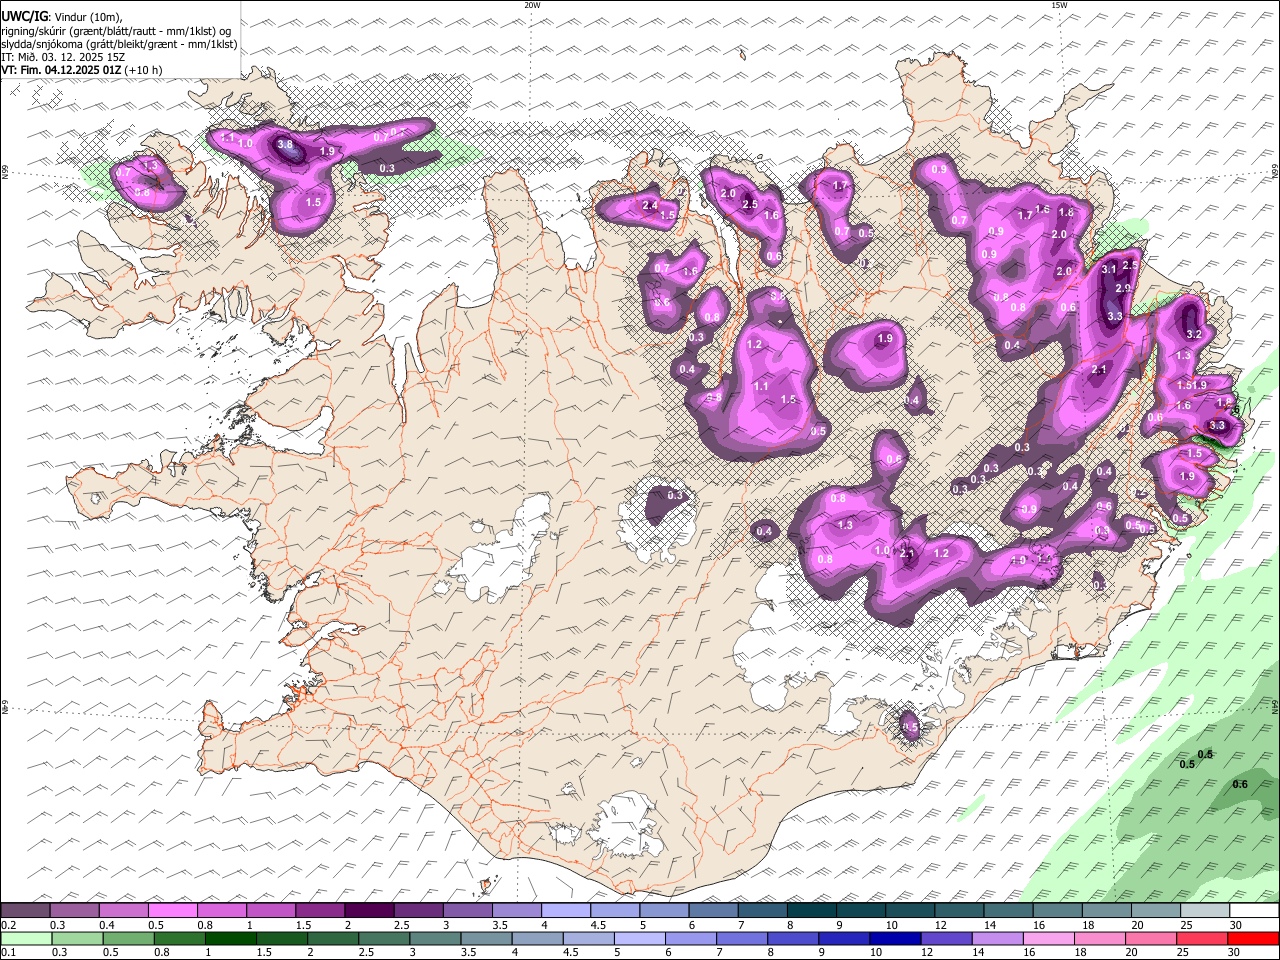
Task: Pick the darkest purple 2–2.5 snow swatch
Action: [369, 911]
